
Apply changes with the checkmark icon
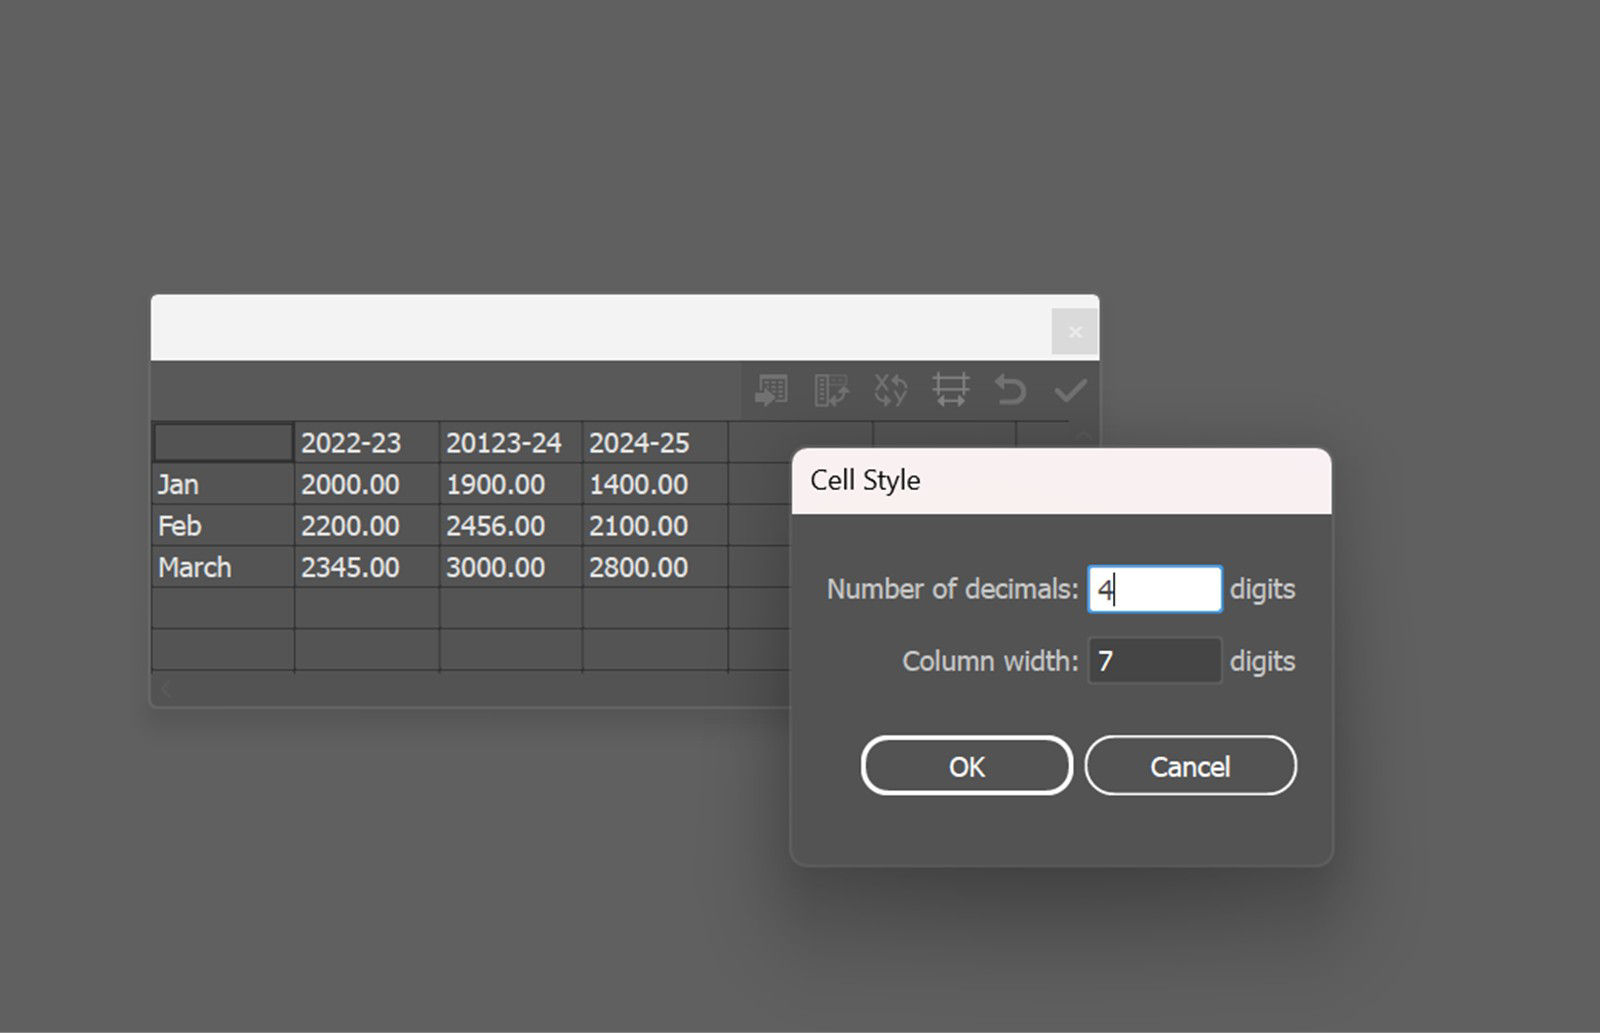[1070, 390]
